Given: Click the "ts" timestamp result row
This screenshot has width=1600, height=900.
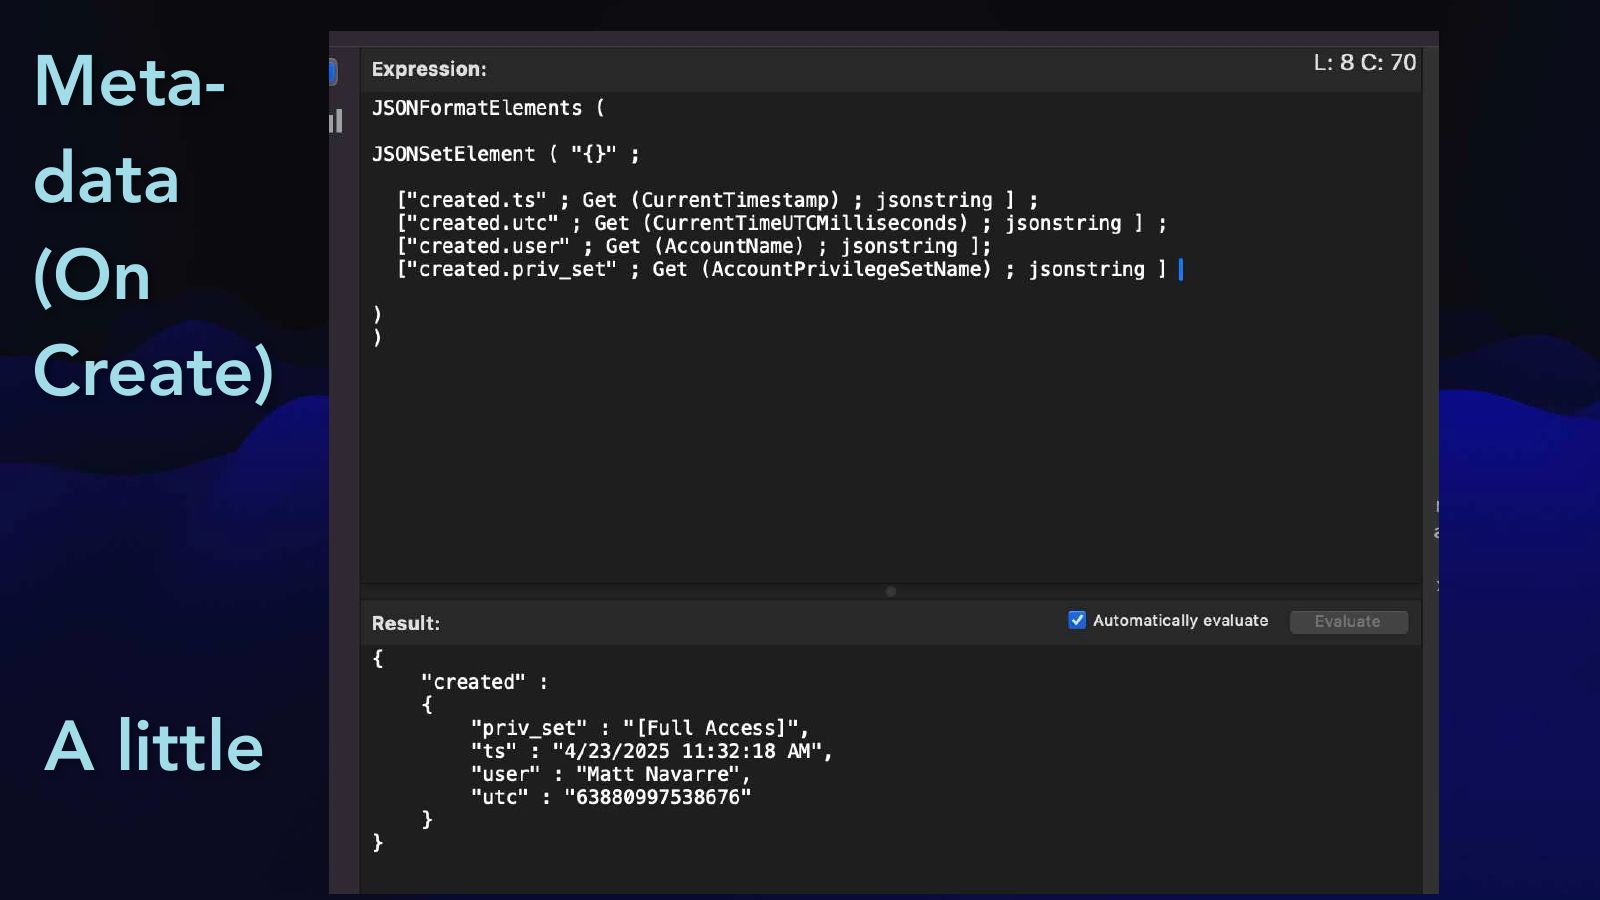Looking at the screenshot, I should click(651, 751).
